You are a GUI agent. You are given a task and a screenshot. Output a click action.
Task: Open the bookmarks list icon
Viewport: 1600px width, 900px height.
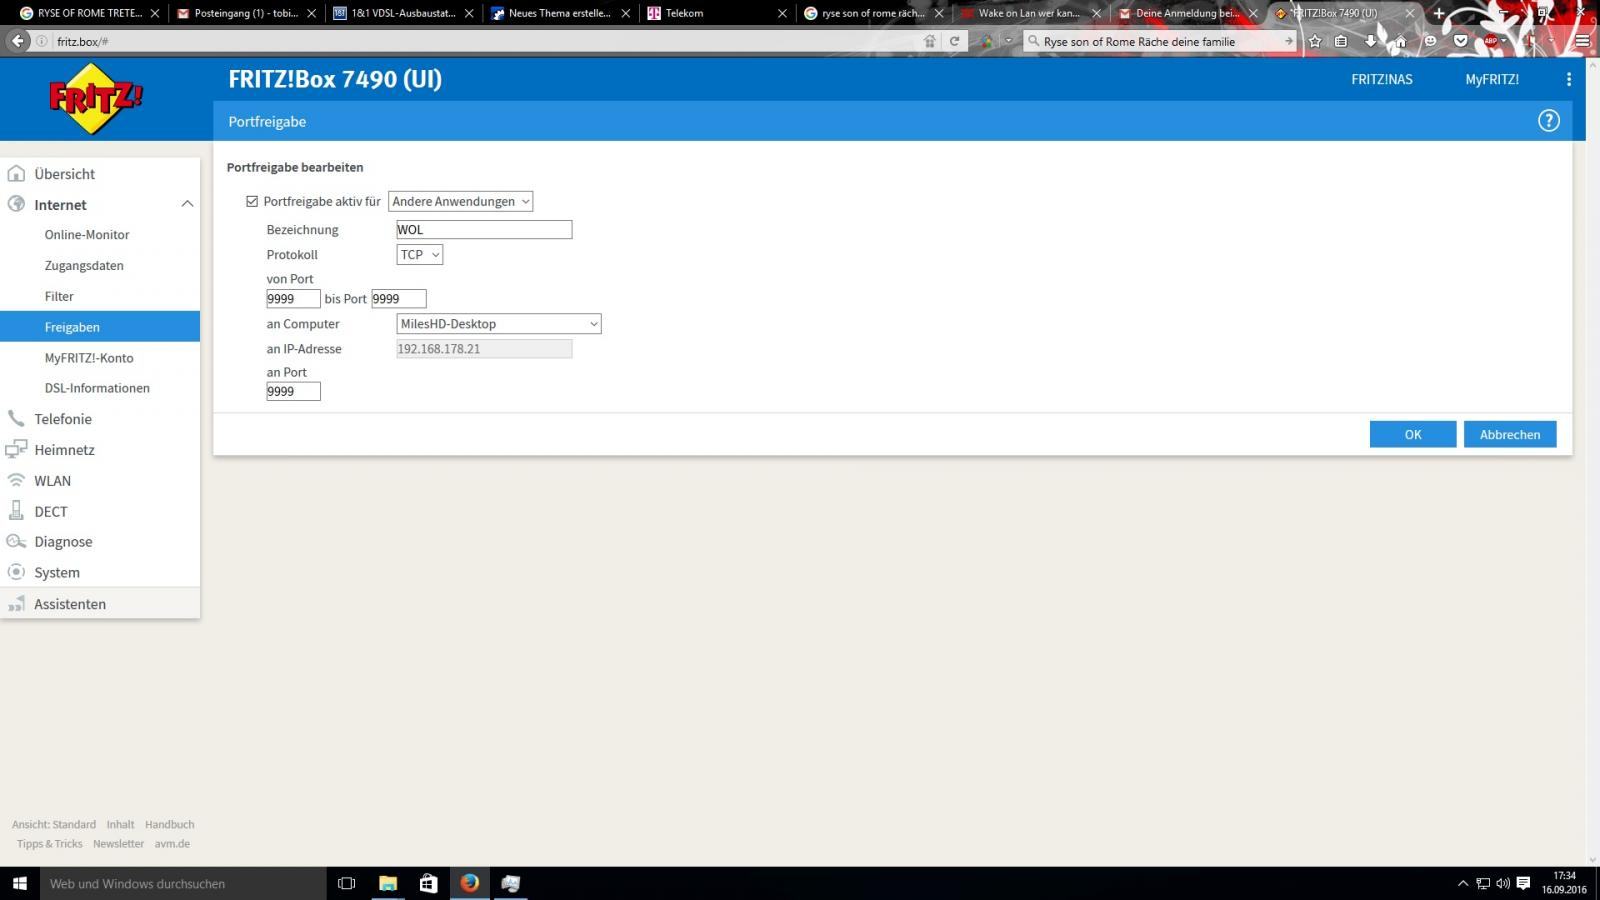click(1341, 41)
